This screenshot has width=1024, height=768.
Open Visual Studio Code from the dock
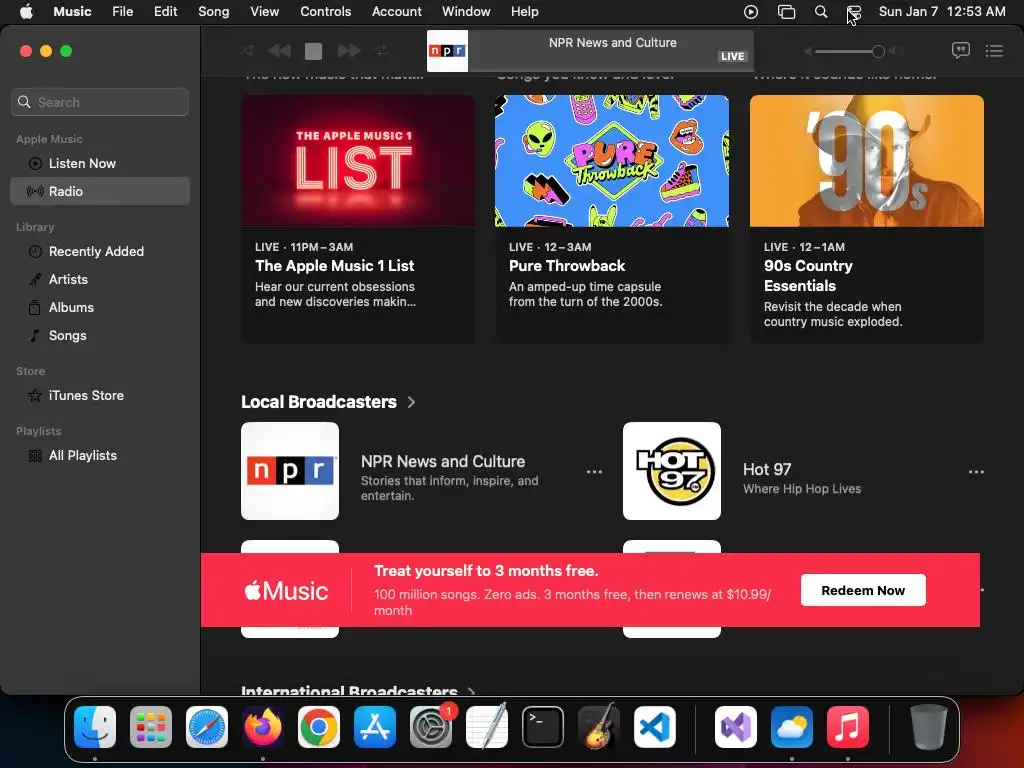pos(655,727)
